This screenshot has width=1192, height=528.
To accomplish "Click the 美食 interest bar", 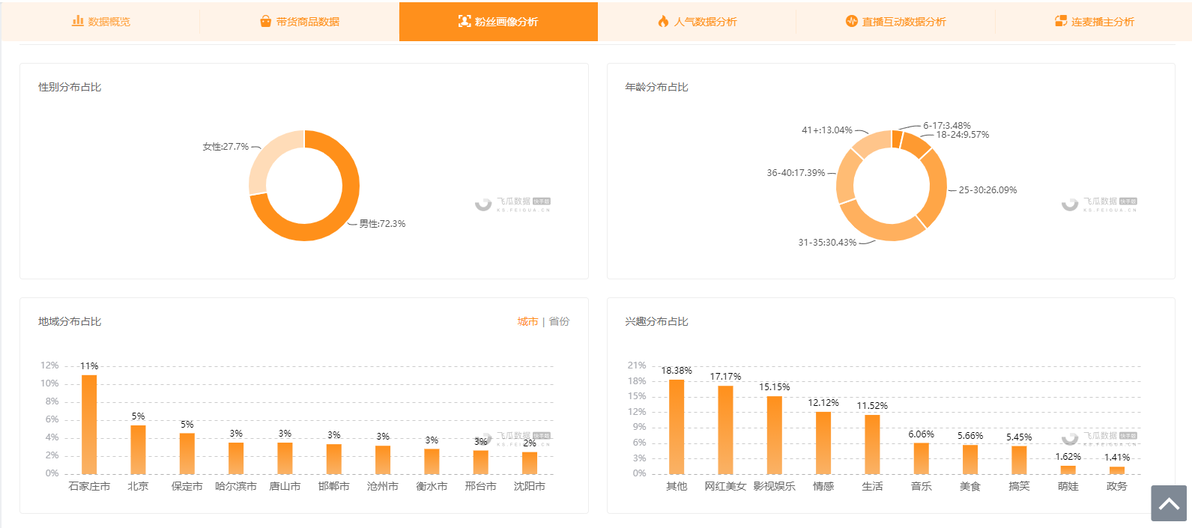I will tap(970, 460).
